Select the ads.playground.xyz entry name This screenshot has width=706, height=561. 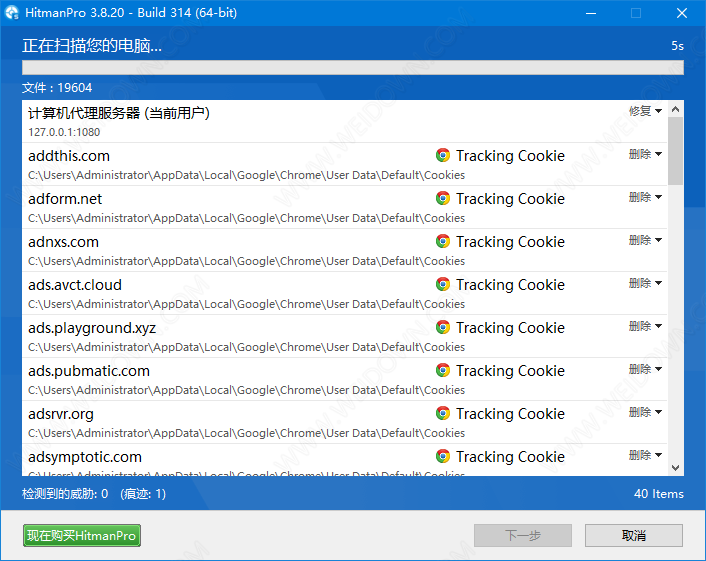(92, 328)
